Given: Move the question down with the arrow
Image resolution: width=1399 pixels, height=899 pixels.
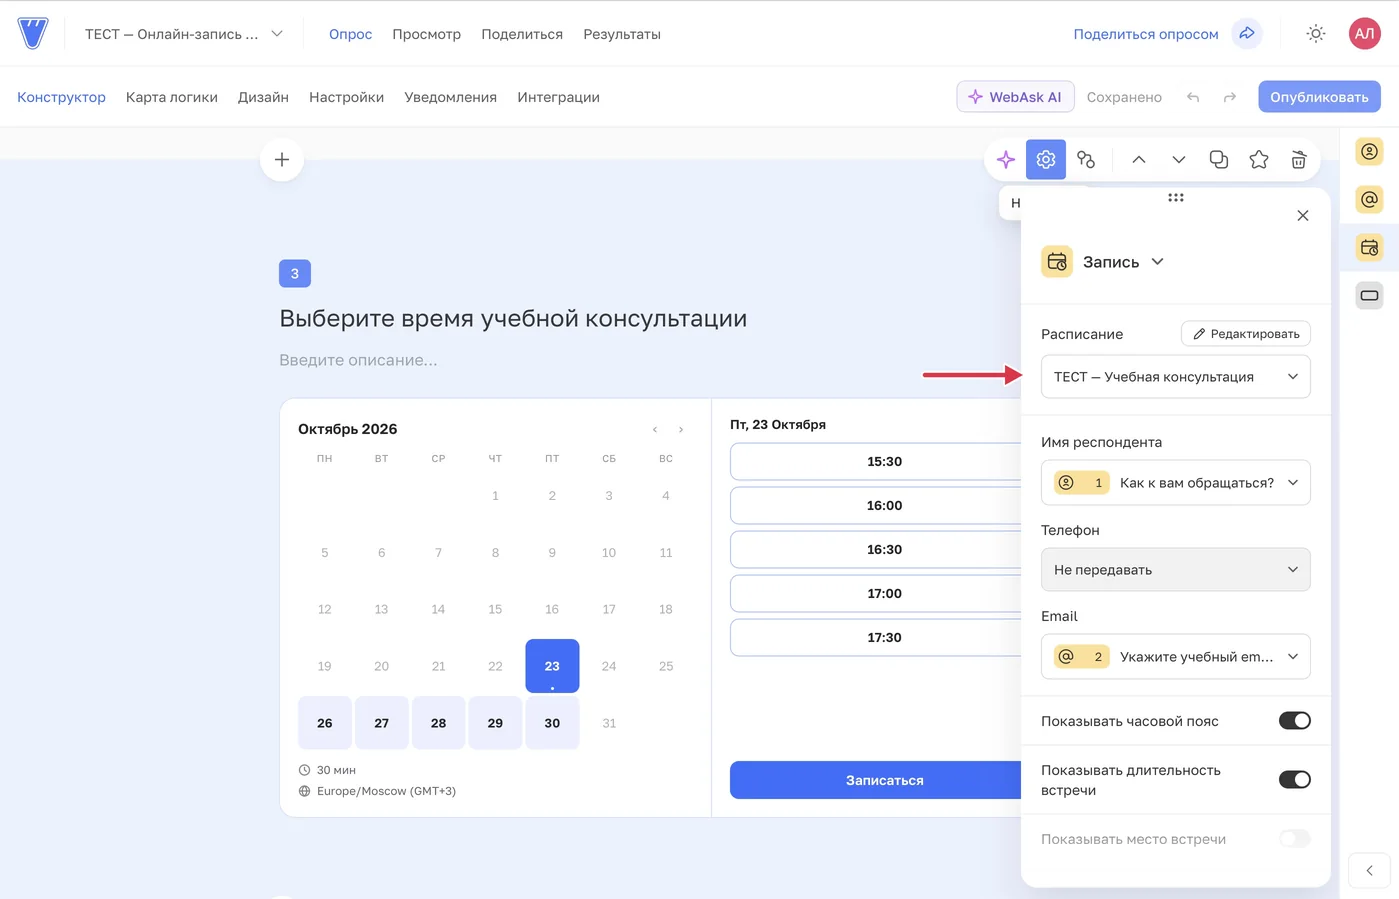Looking at the screenshot, I should pos(1179,159).
